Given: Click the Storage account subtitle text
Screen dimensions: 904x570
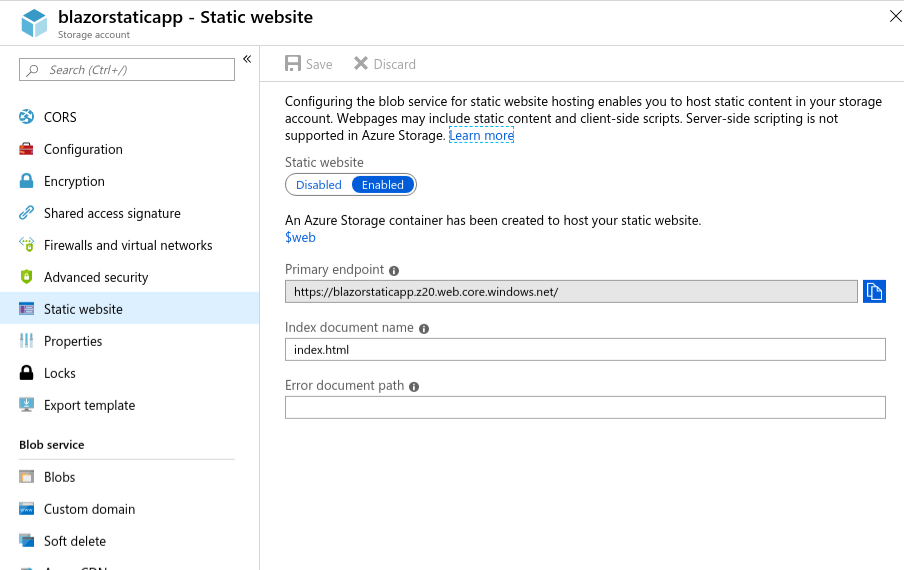Looking at the screenshot, I should point(93,35).
